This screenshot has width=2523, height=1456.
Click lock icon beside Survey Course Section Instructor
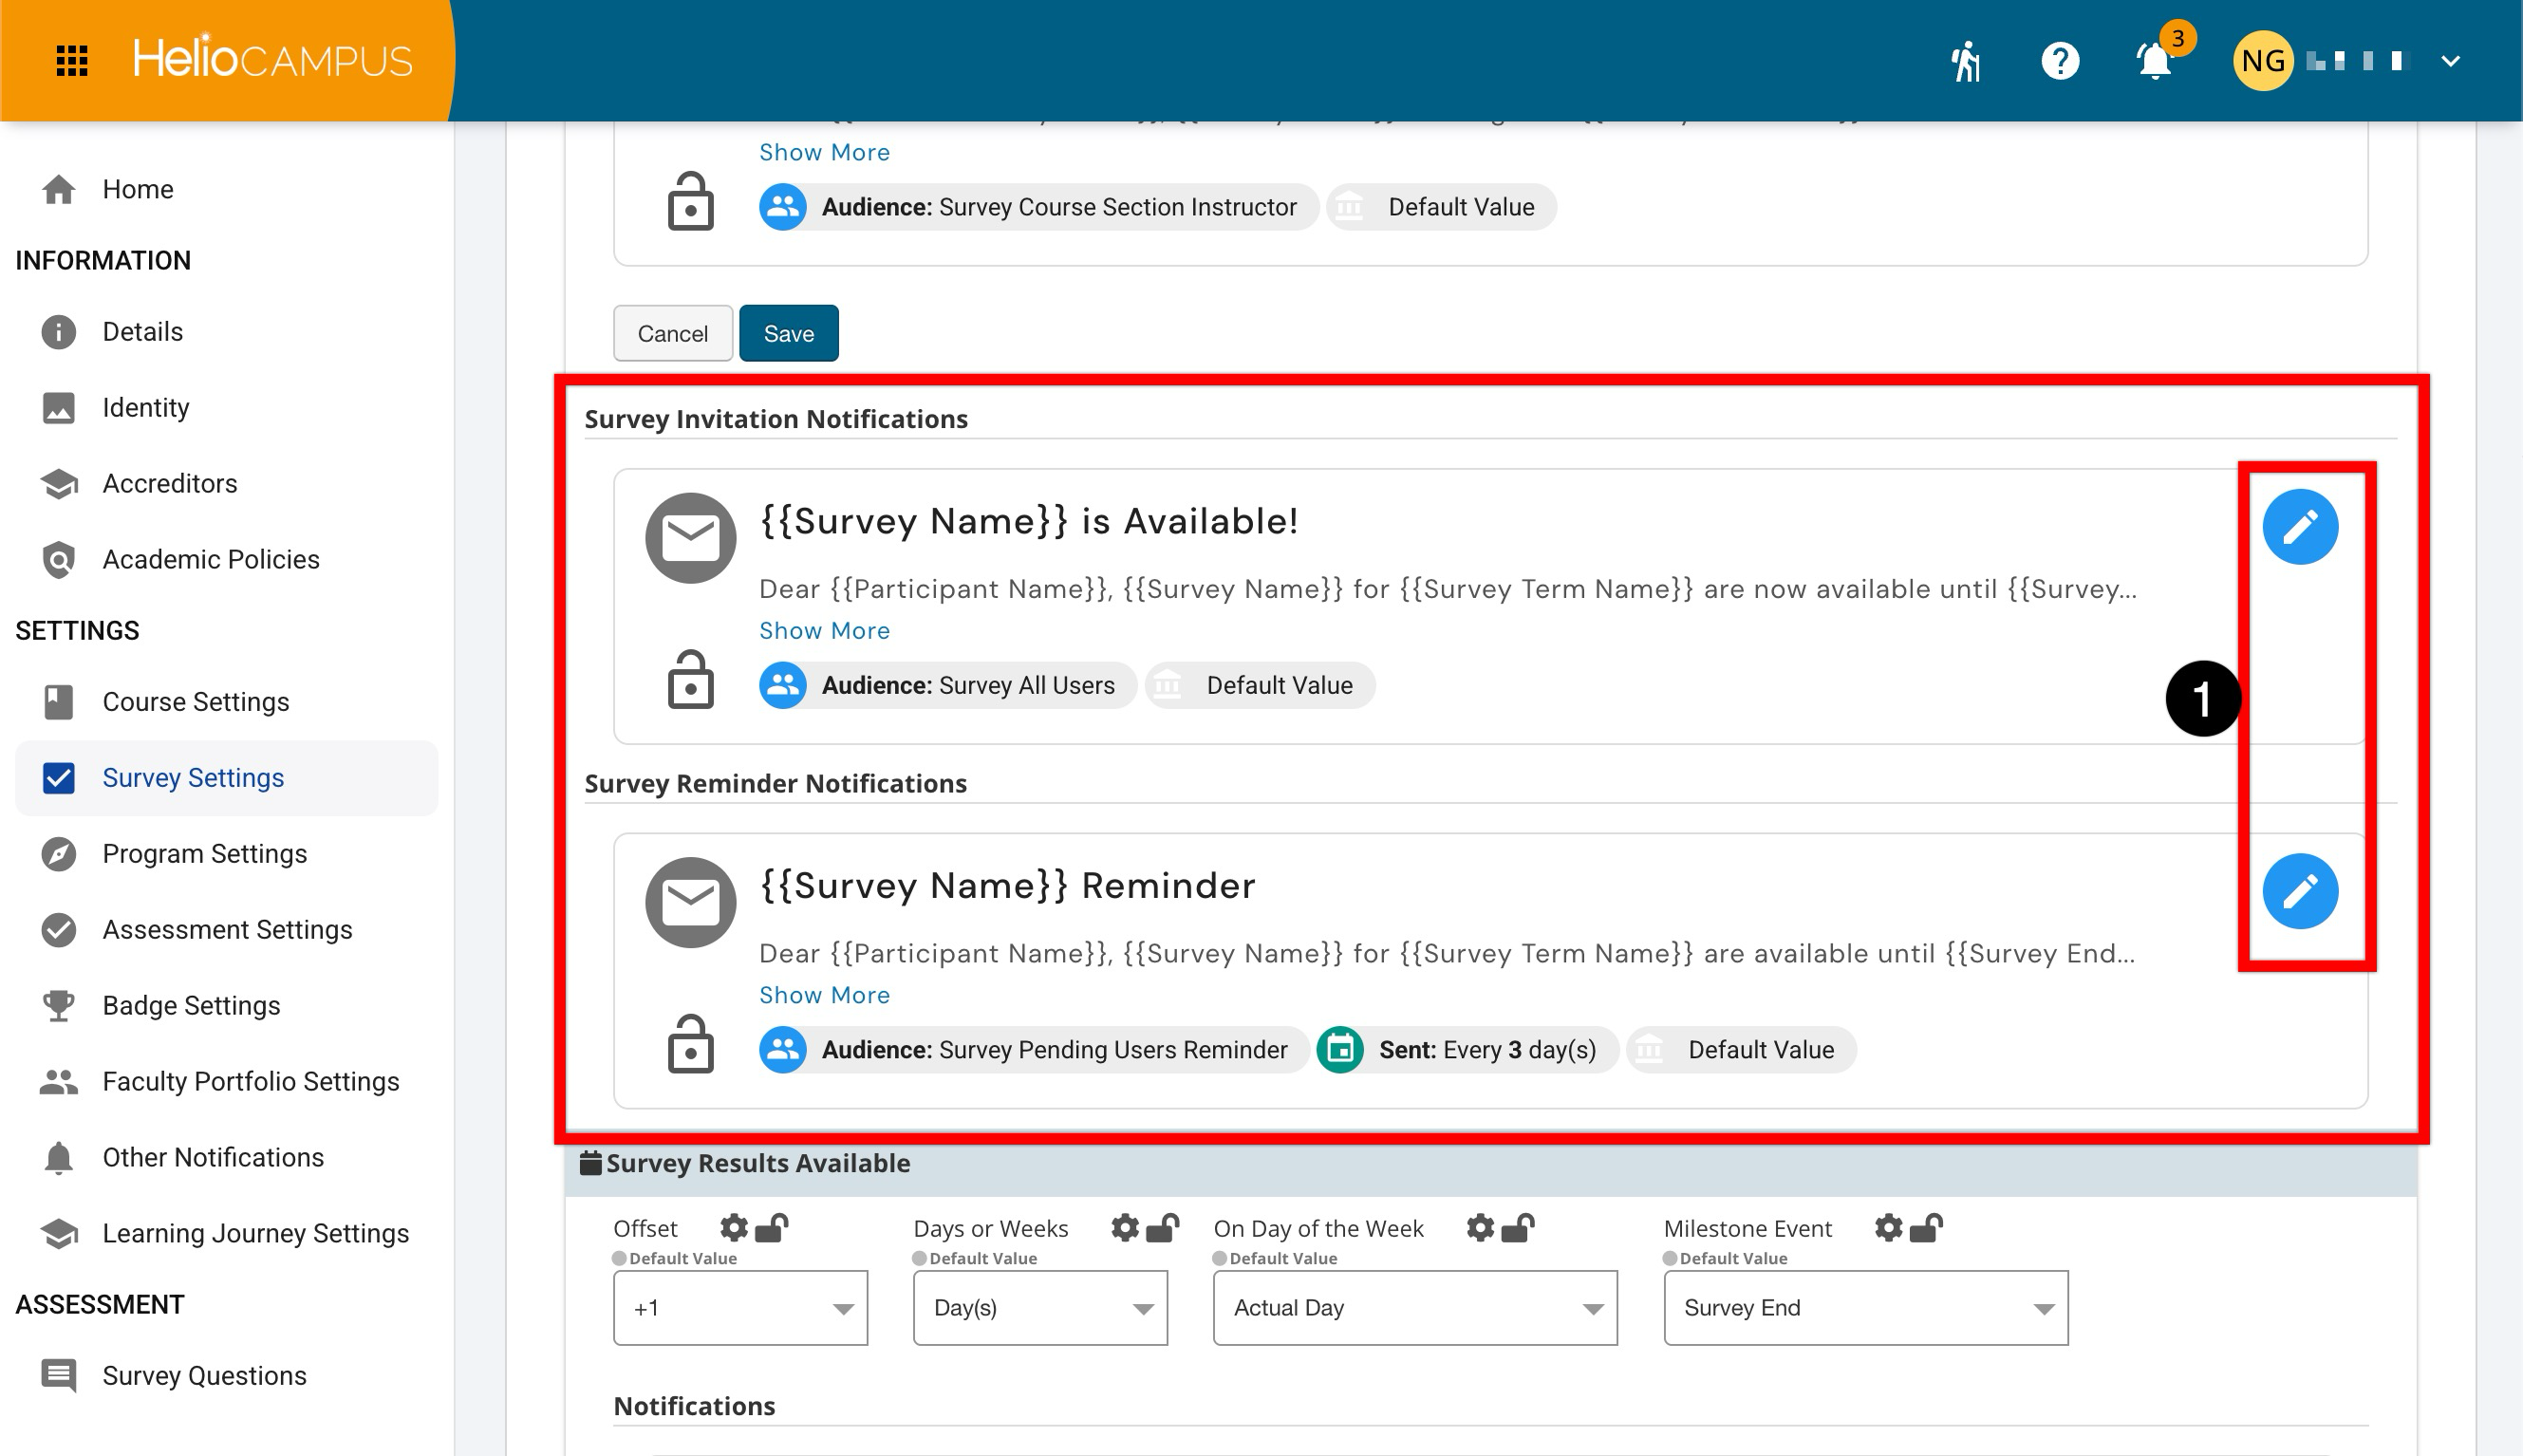point(690,202)
